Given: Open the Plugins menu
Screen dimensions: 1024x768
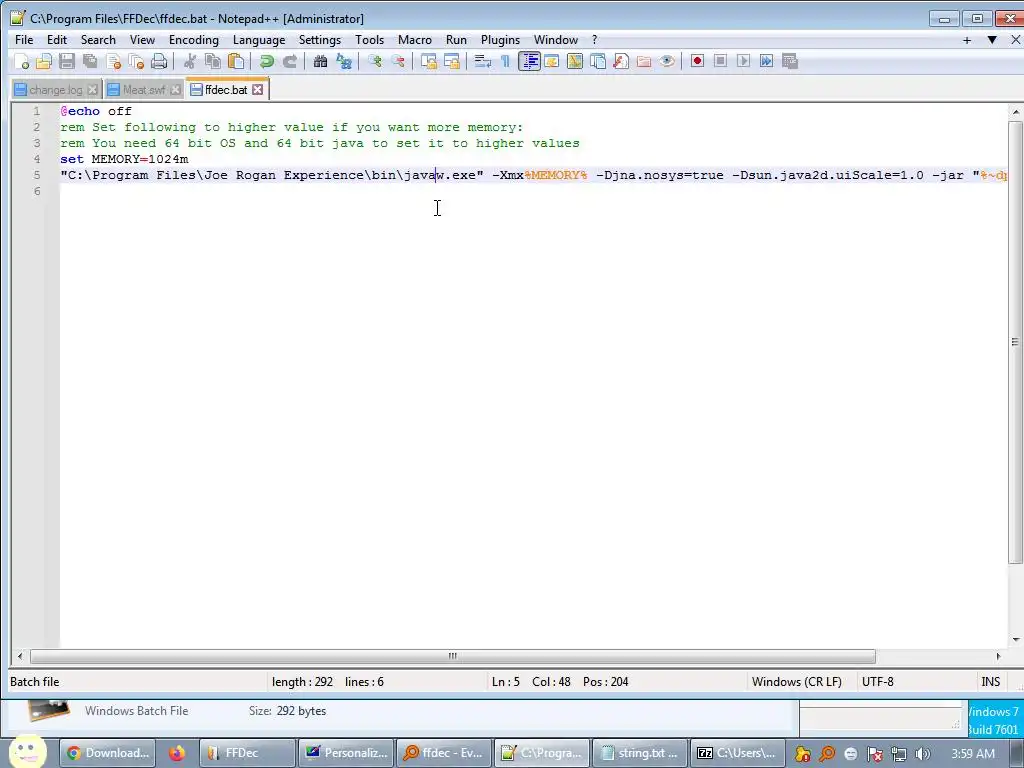Looking at the screenshot, I should [500, 40].
